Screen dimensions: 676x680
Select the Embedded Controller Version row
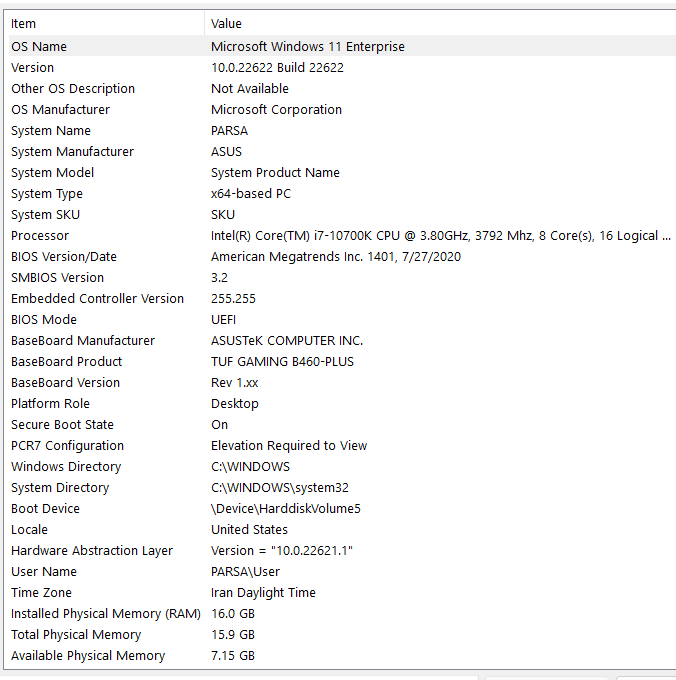[342, 299]
